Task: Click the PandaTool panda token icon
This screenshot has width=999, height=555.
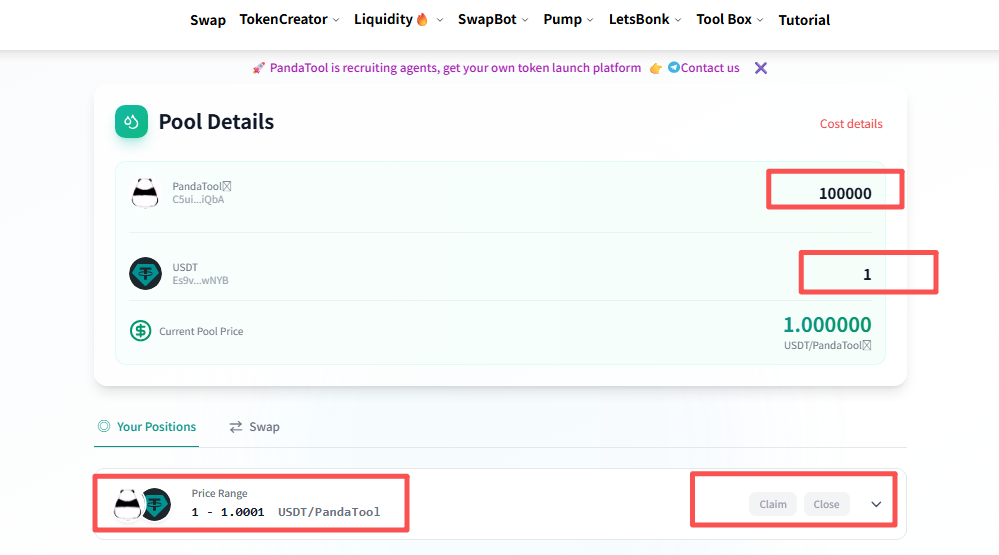Action: tap(145, 192)
